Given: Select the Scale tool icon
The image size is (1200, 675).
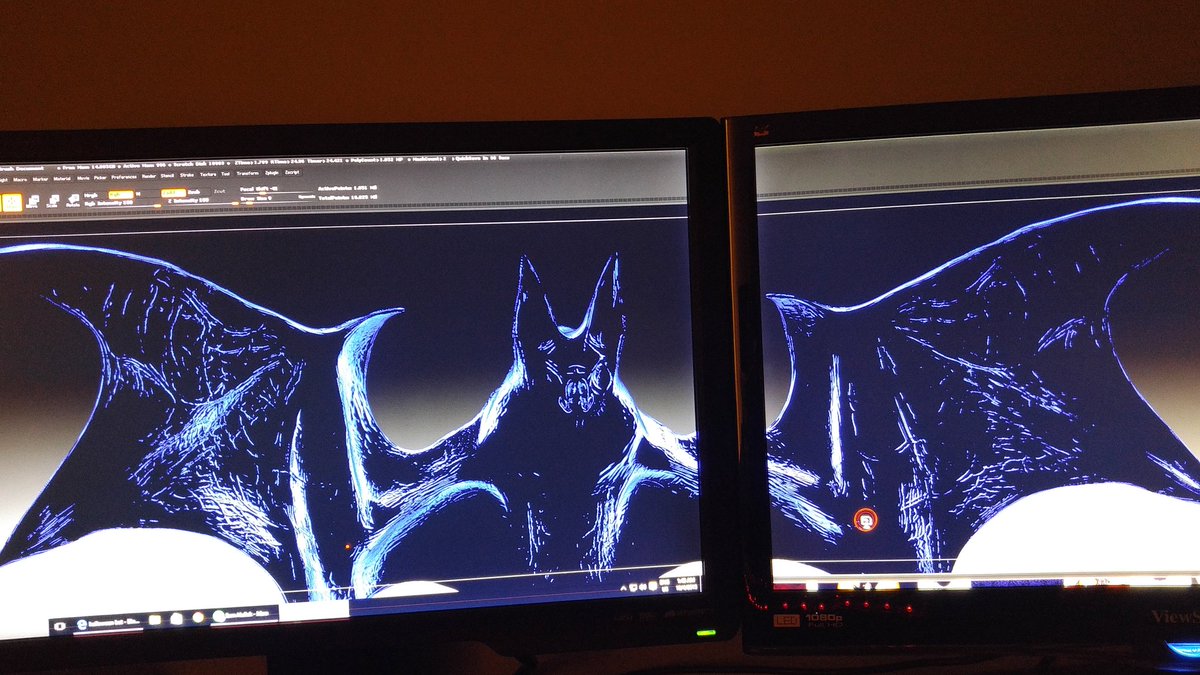Looking at the screenshot, I should (x=53, y=203).
